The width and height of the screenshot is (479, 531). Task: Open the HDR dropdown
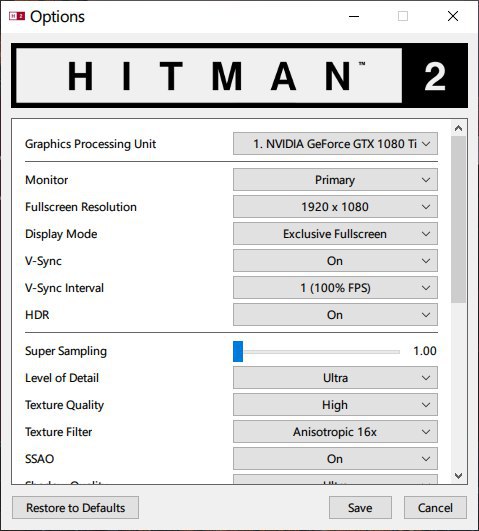(335, 315)
